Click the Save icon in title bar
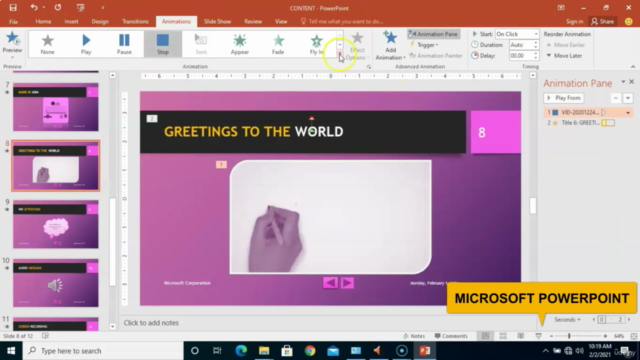The height and width of the screenshot is (360, 640). [x=13, y=8]
